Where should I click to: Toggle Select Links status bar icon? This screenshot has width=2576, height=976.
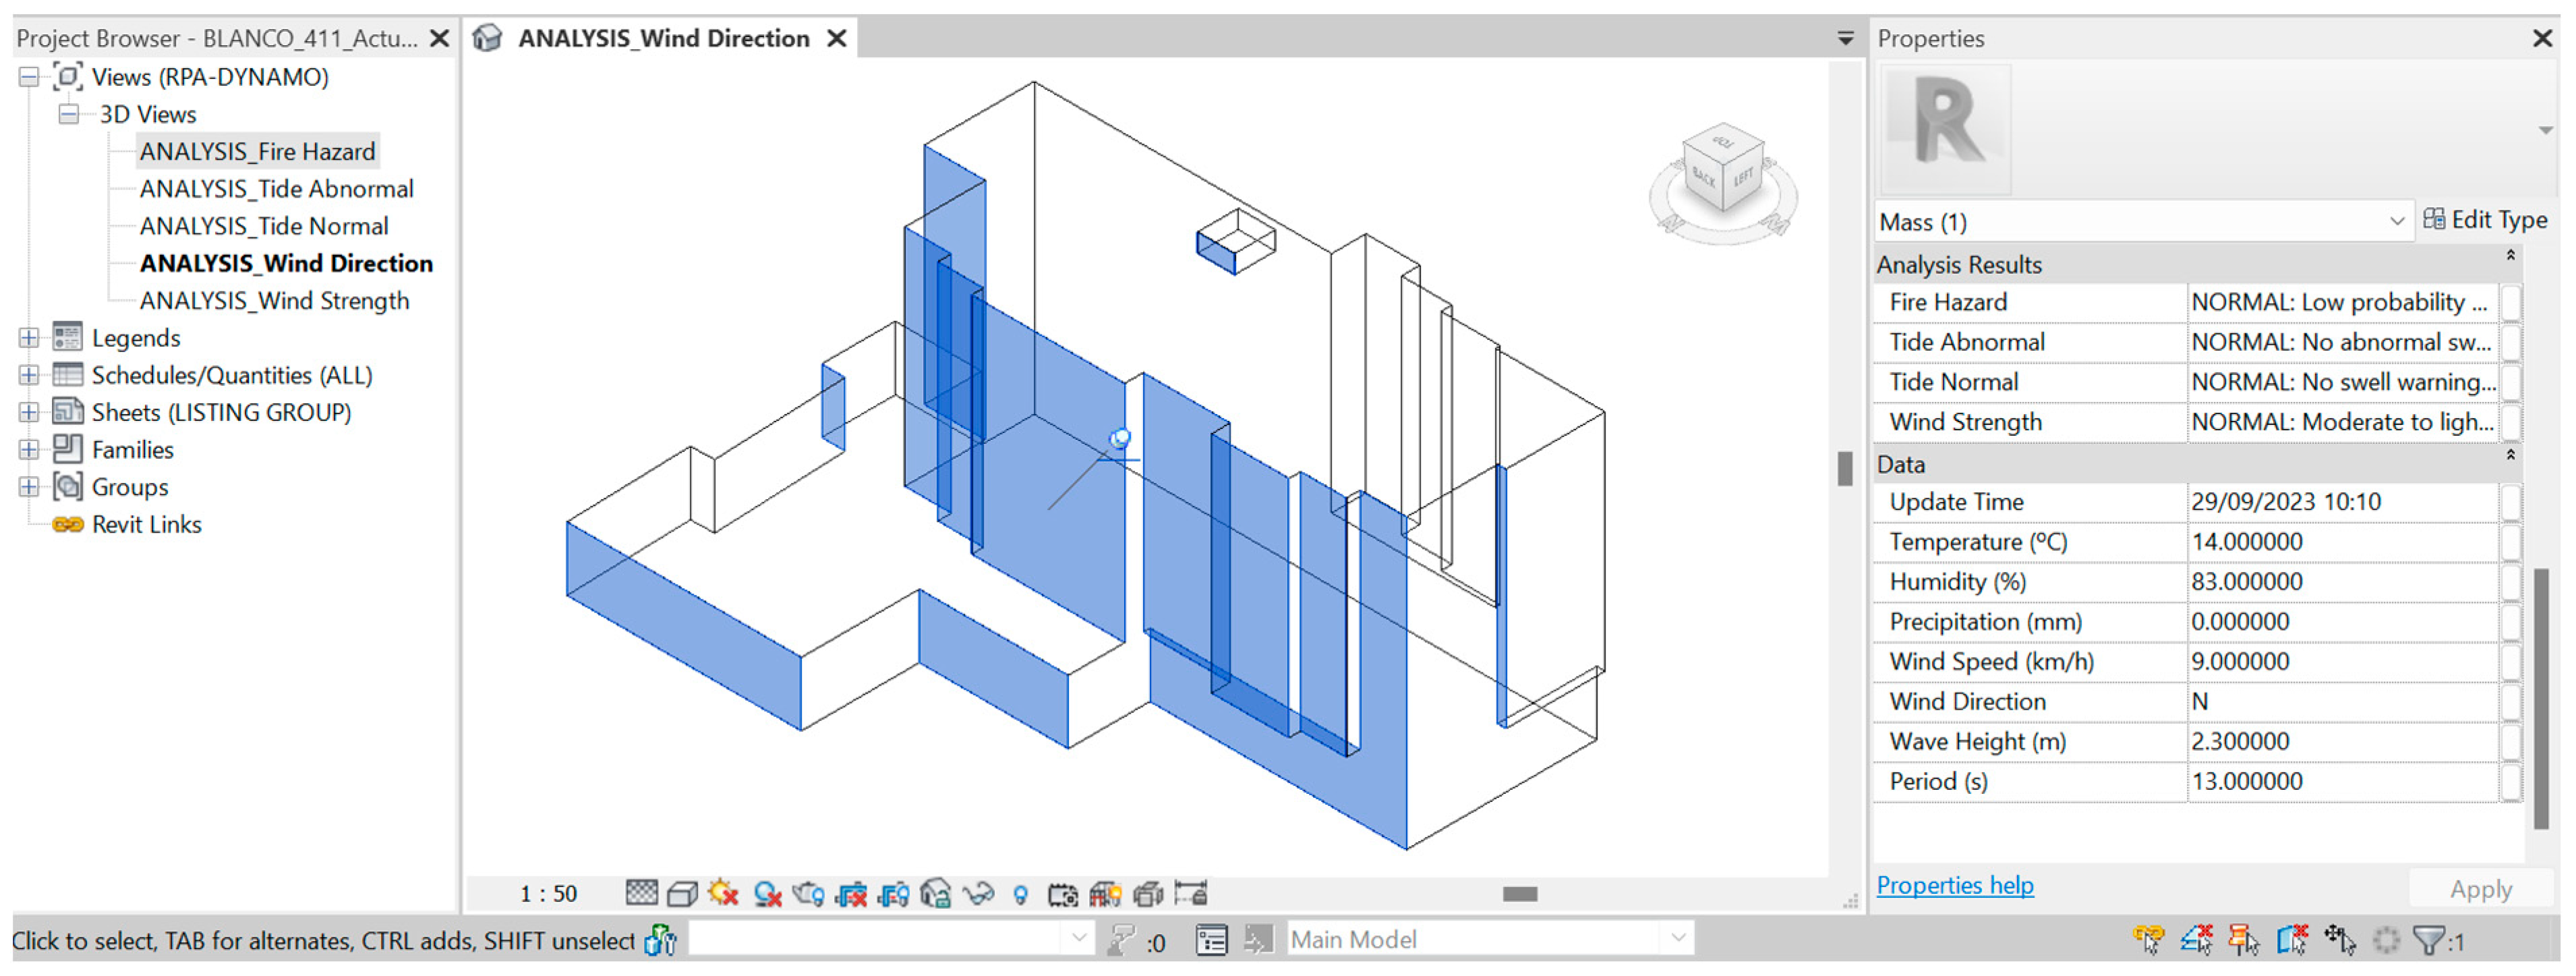pyautogui.click(x=2148, y=940)
